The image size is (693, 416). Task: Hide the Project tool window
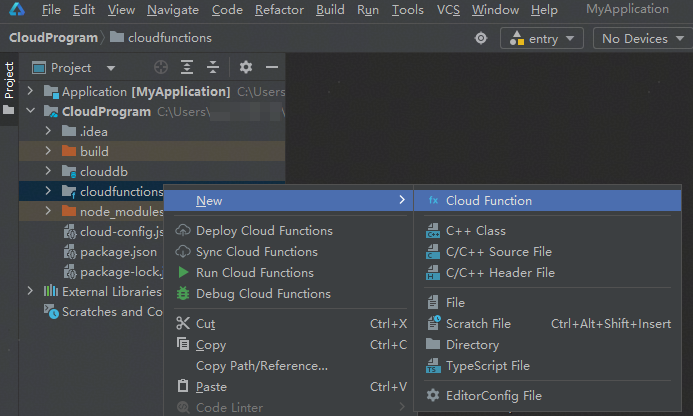[x=271, y=67]
